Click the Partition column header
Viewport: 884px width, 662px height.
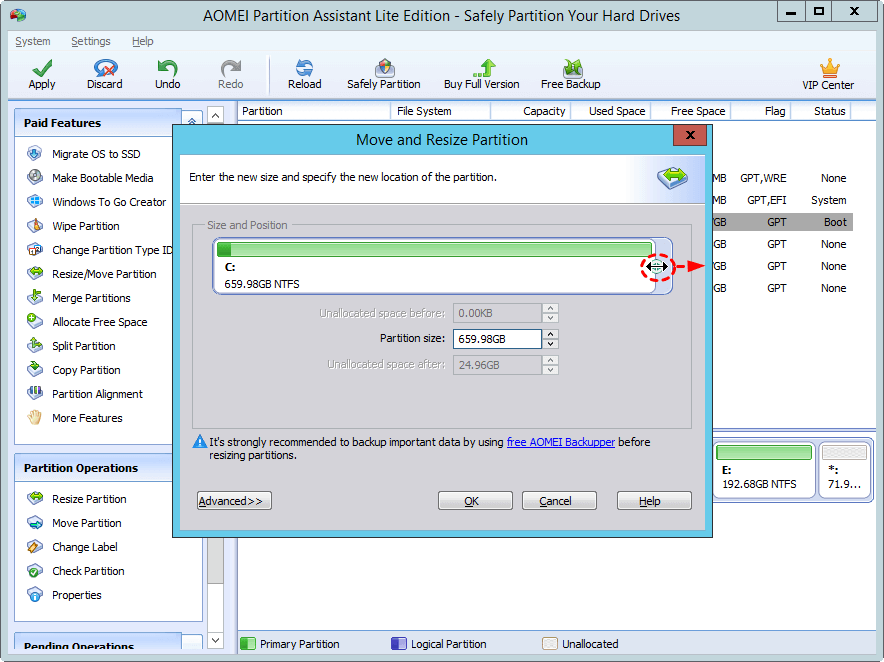coord(315,111)
